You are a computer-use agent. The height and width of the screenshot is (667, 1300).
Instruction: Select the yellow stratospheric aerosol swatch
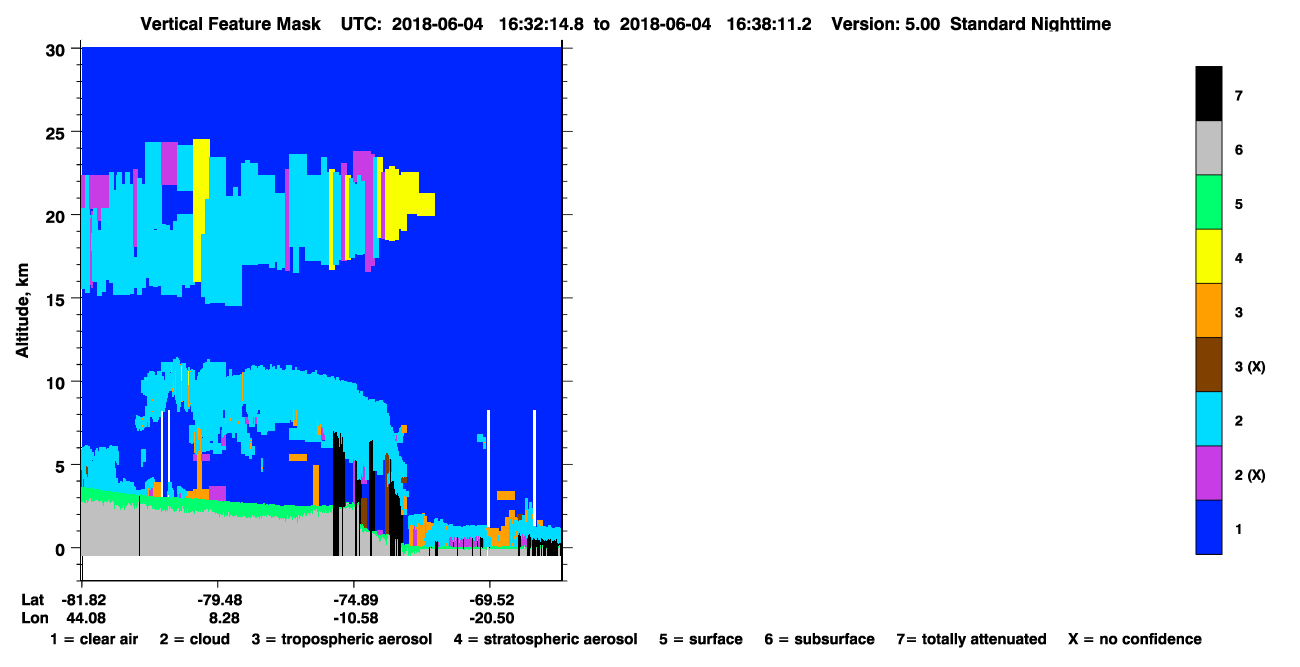click(1209, 256)
